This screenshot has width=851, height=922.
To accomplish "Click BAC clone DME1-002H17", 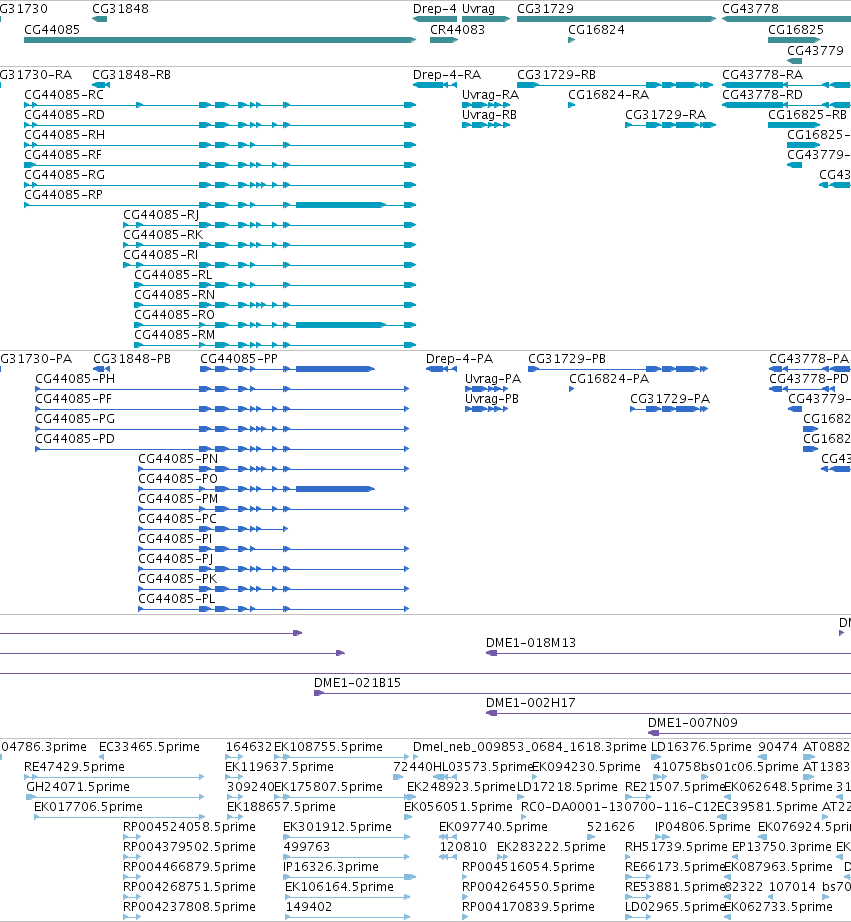I will click(531, 703).
